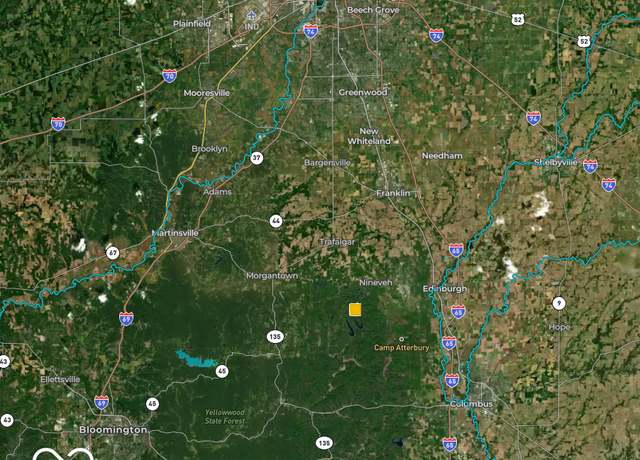This screenshot has width=640, height=460.
Task: Click the Edinburgh town label
Action: point(445,289)
